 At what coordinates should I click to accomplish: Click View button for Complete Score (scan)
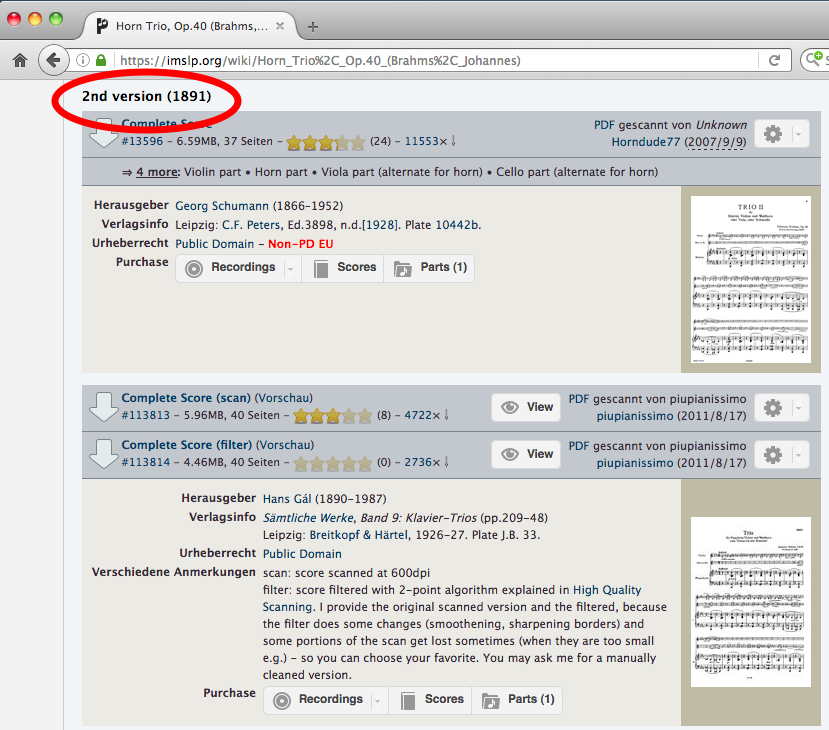pos(526,407)
